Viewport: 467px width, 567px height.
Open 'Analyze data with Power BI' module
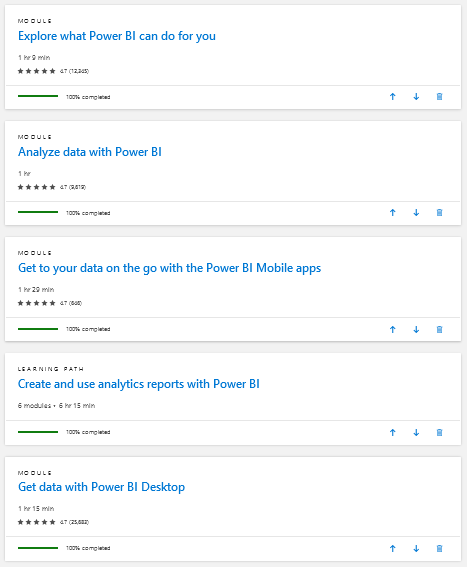(90, 152)
